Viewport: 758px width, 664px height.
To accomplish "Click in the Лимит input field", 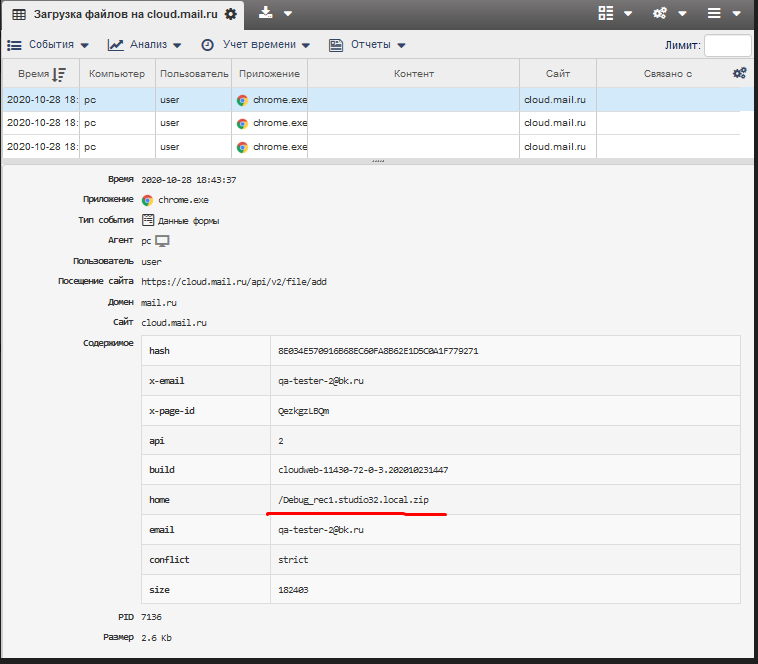I will (727, 45).
